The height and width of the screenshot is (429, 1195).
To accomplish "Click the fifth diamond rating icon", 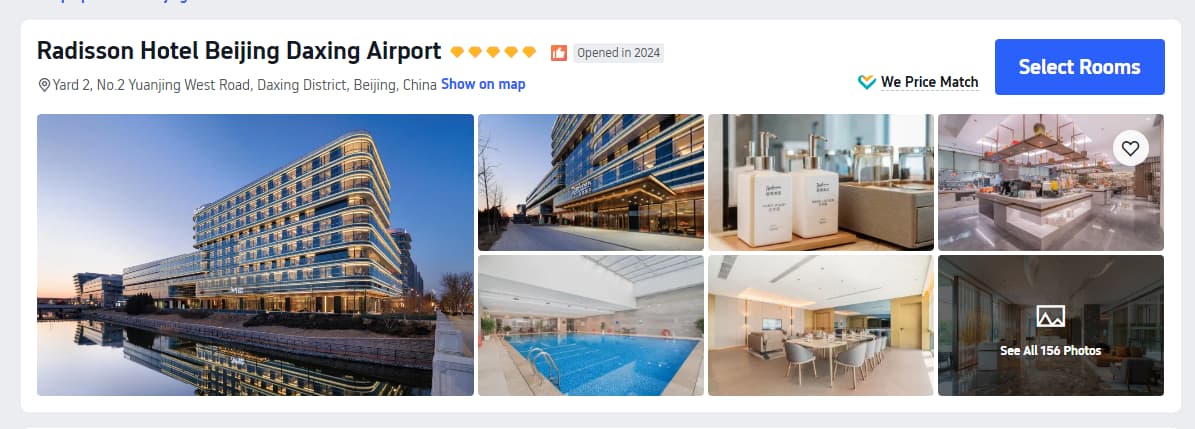I will [x=529, y=52].
